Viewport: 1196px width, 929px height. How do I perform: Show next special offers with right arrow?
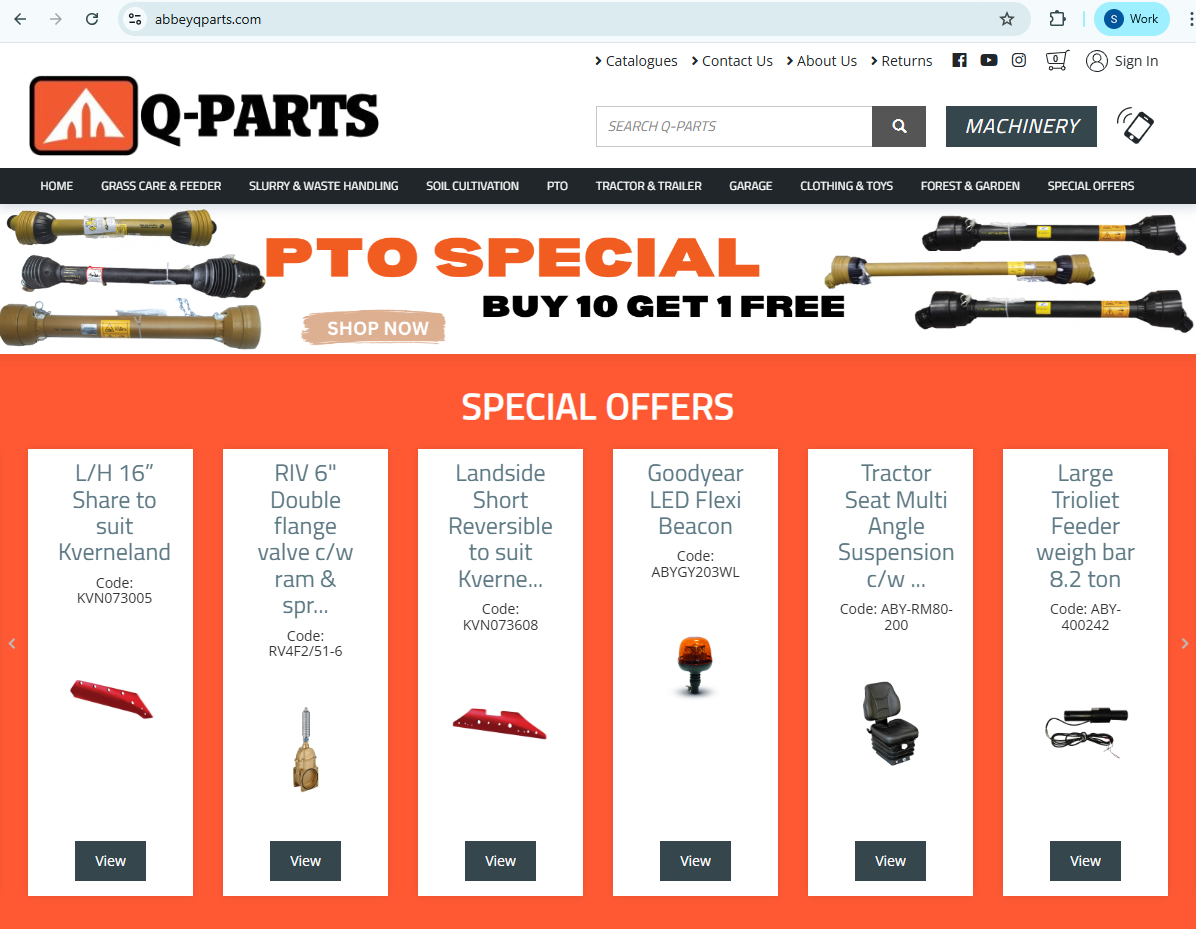(x=1185, y=644)
